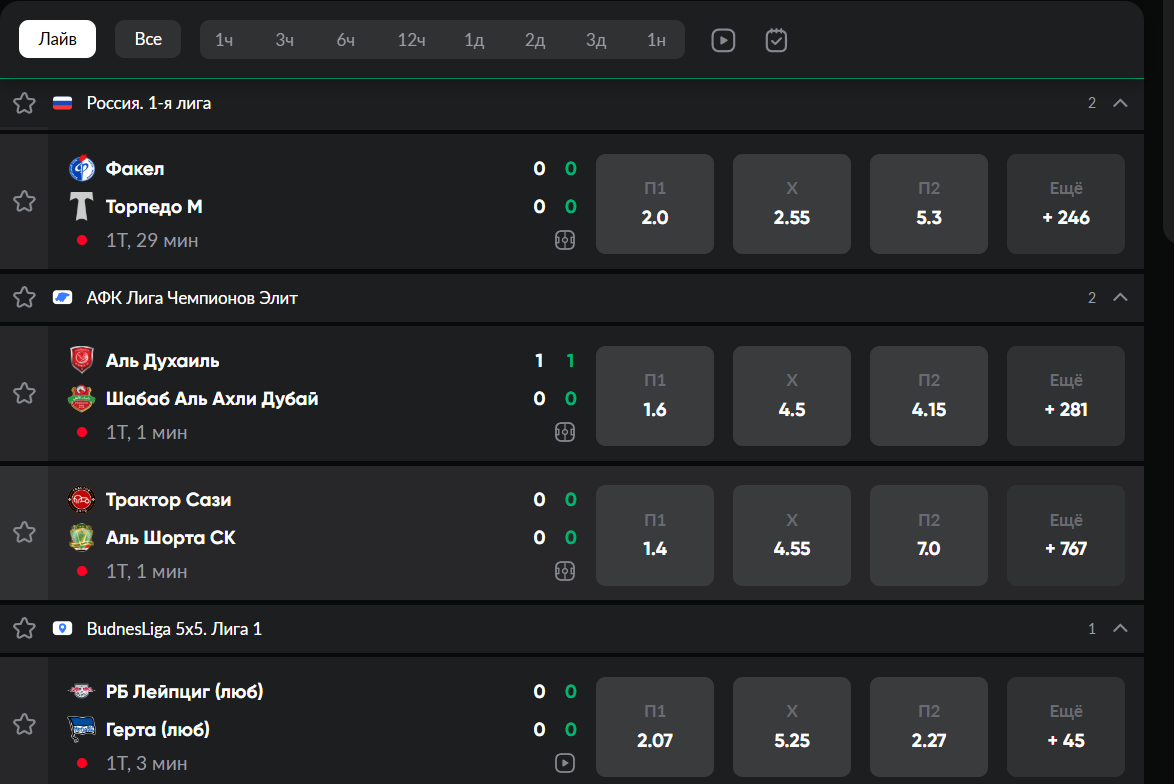The image size is (1174, 784).
Task: Favorite the Россия 1-я лига league
Action: click(25, 103)
